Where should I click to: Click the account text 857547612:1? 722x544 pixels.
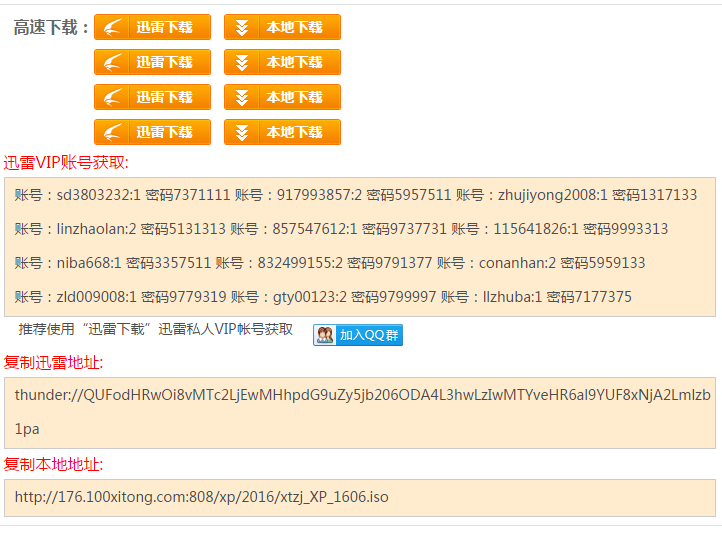314,229
